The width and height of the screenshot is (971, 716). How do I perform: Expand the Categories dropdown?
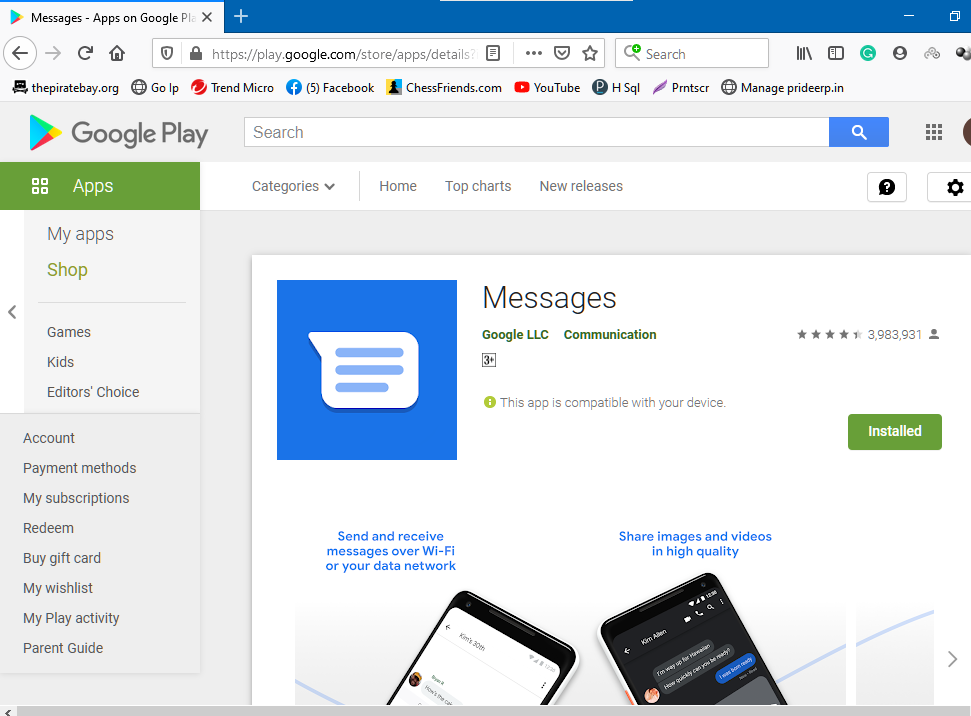(294, 186)
